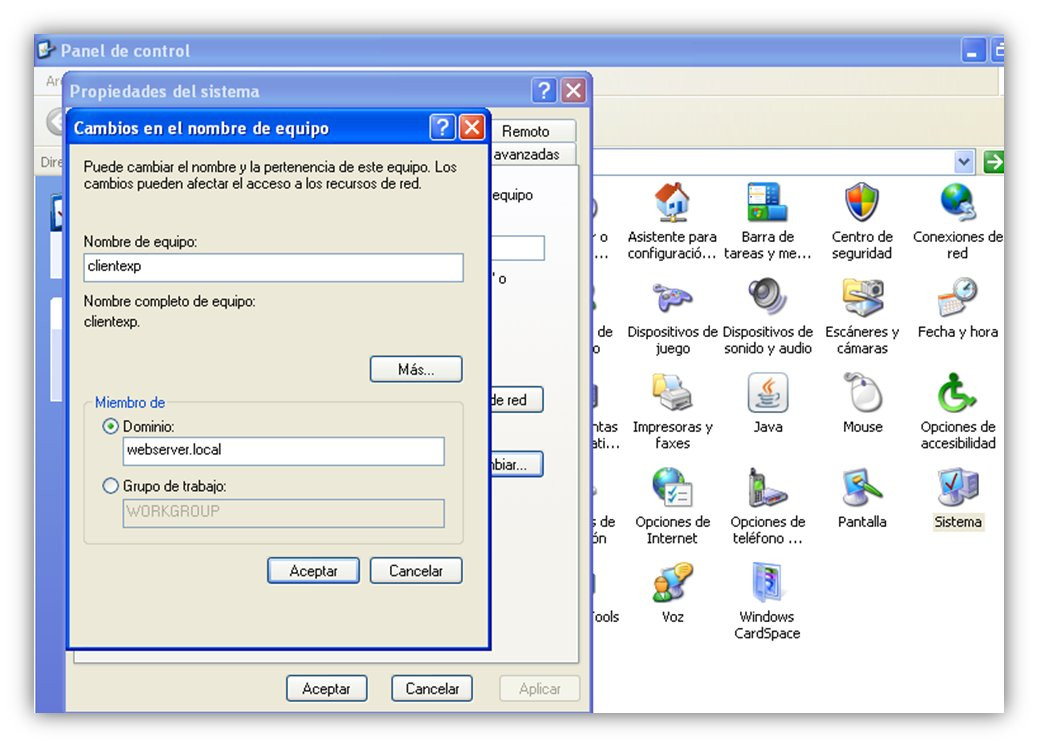This screenshot has width=1038, height=747.
Task: Open Opciones de Internet icon
Action: coord(672,487)
